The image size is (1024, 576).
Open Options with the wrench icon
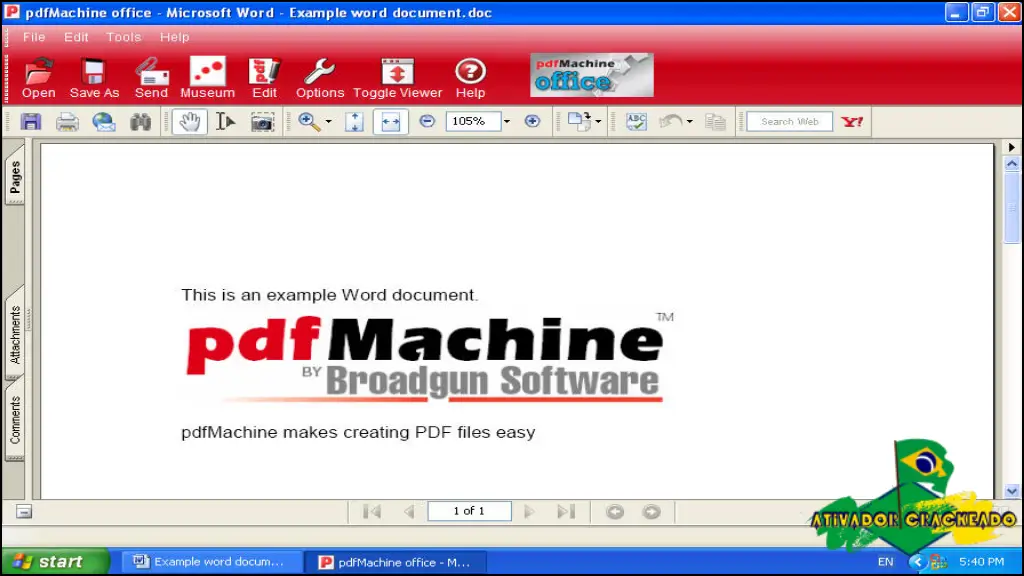(x=319, y=78)
